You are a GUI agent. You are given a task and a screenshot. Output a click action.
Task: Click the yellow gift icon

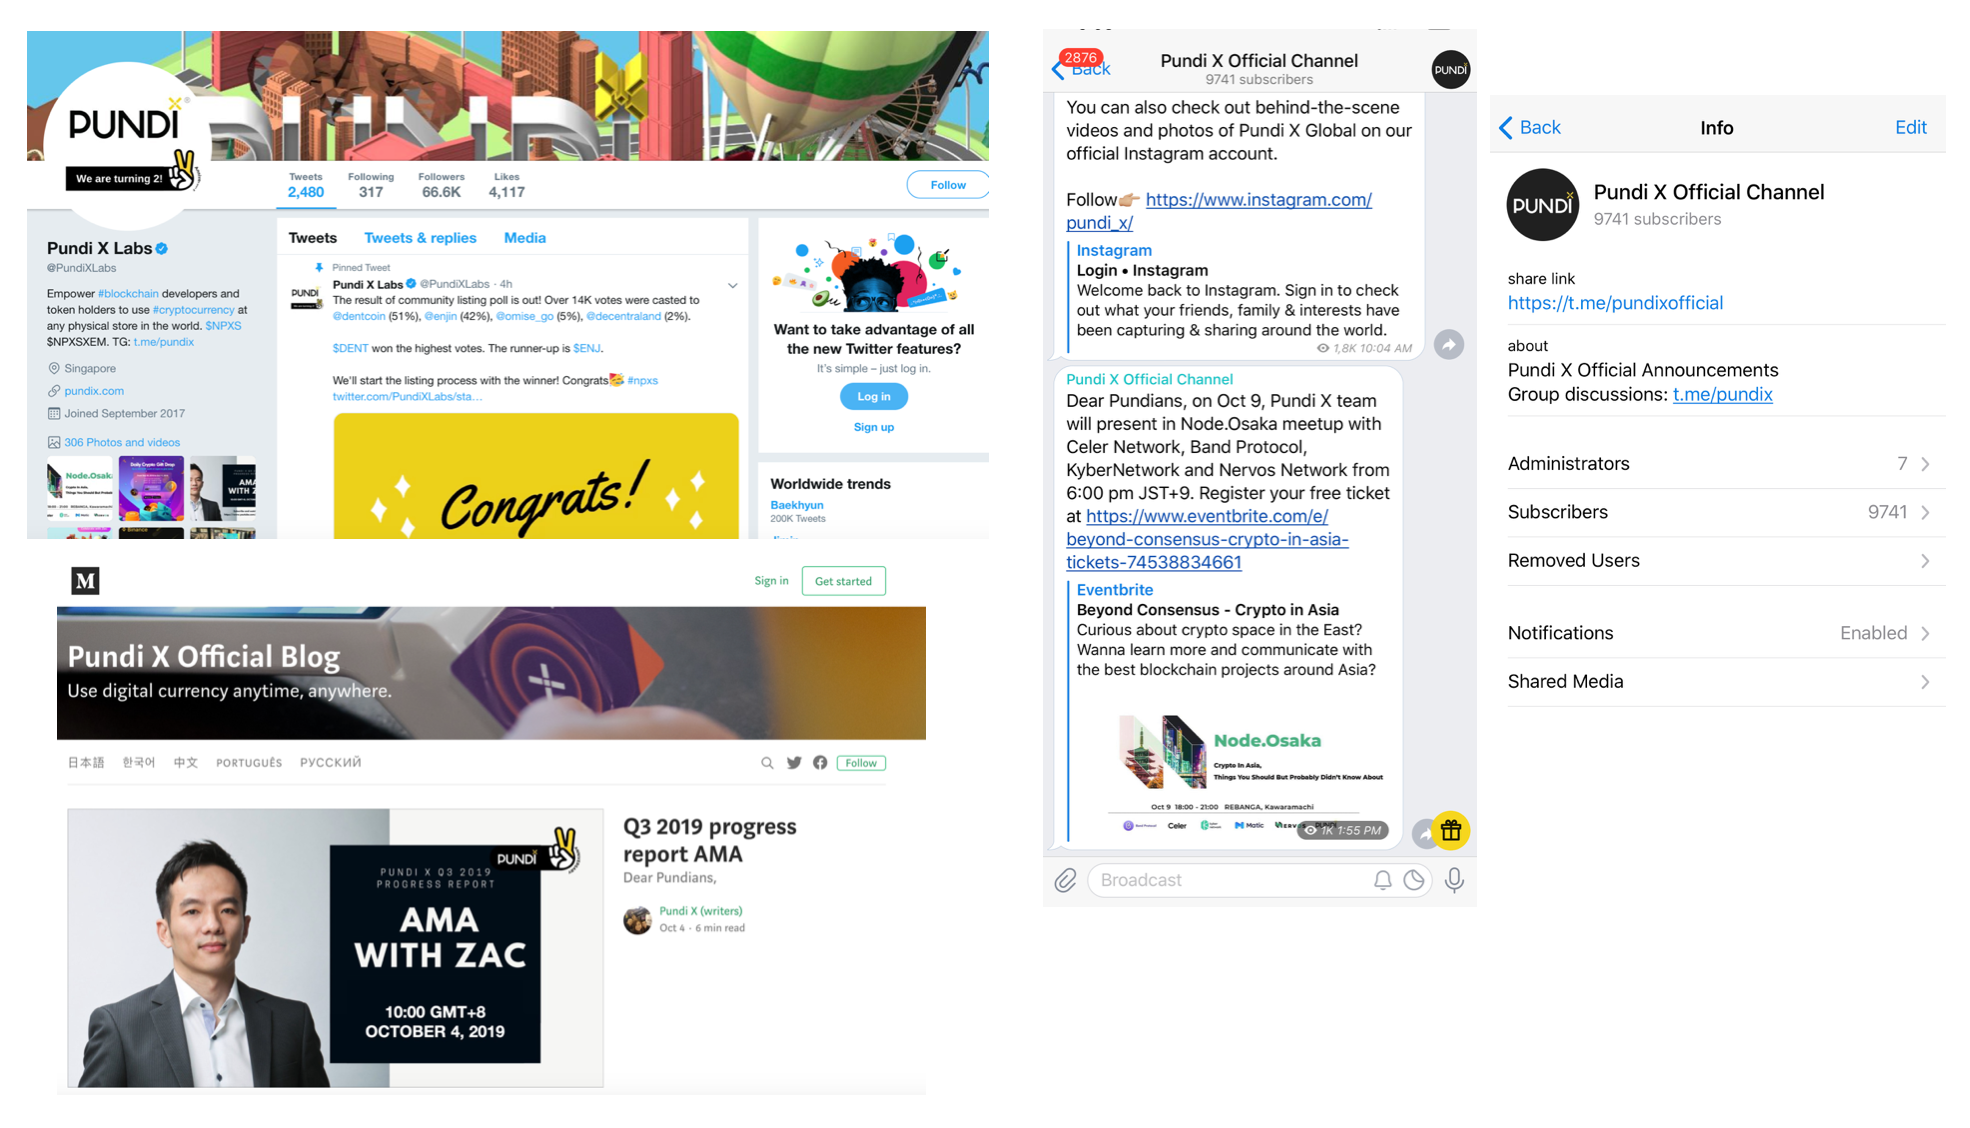[x=1451, y=830]
